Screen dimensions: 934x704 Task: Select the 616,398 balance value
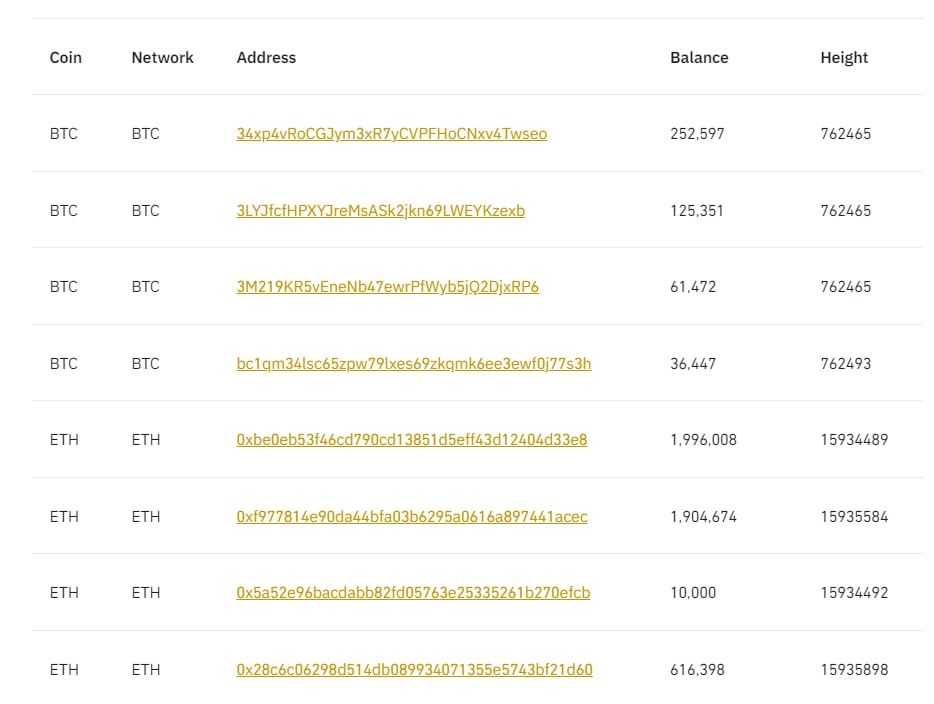point(697,669)
